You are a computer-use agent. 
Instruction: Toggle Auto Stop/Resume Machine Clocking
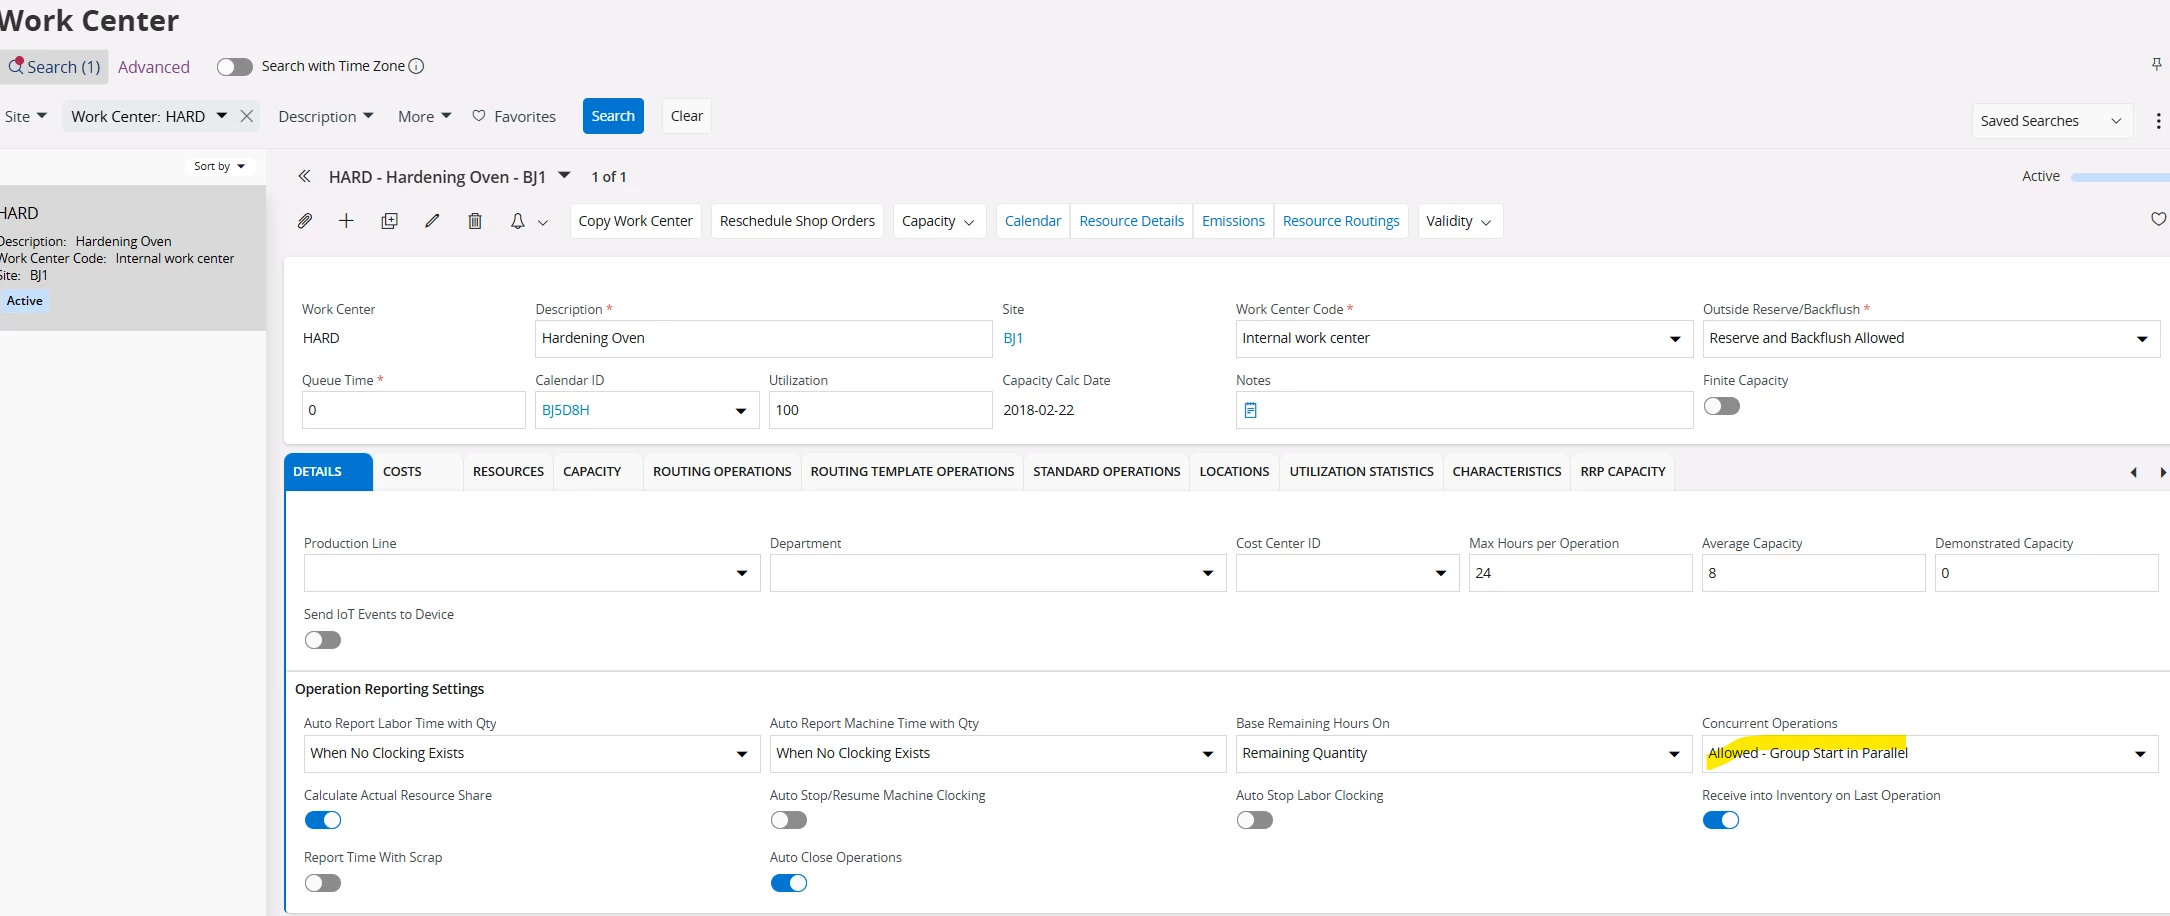click(x=789, y=820)
